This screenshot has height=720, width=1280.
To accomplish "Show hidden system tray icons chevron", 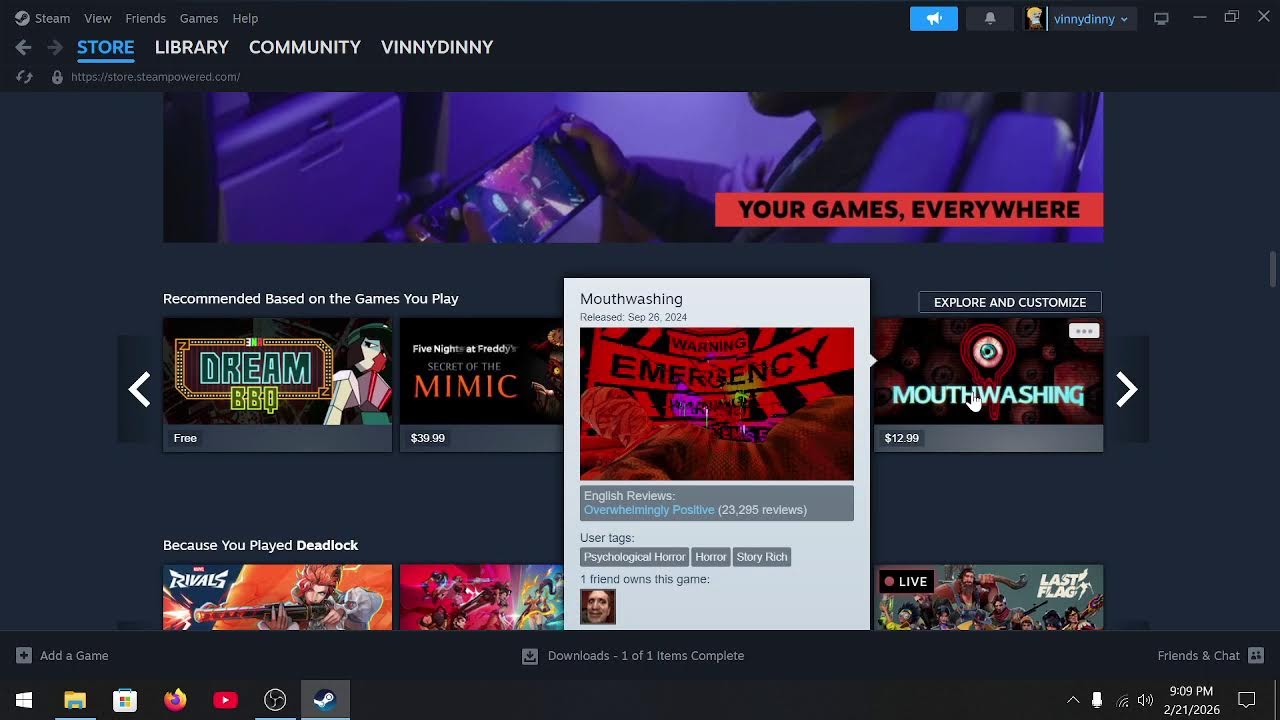I will [1073, 700].
